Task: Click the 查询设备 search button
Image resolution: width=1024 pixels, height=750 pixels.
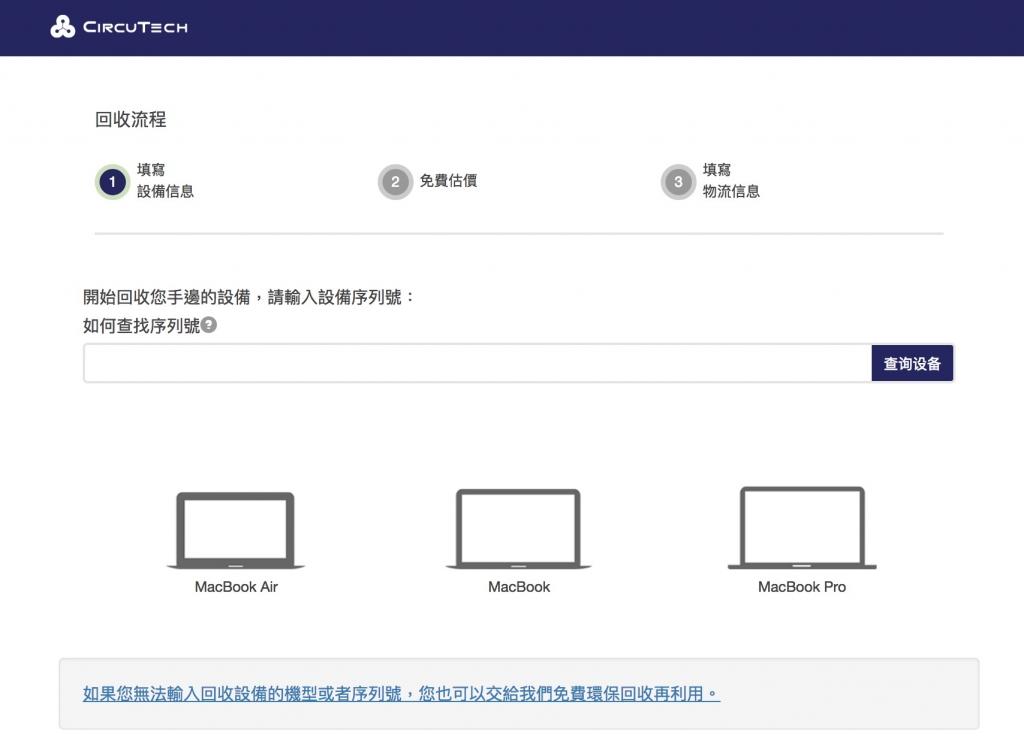Action: click(912, 363)
